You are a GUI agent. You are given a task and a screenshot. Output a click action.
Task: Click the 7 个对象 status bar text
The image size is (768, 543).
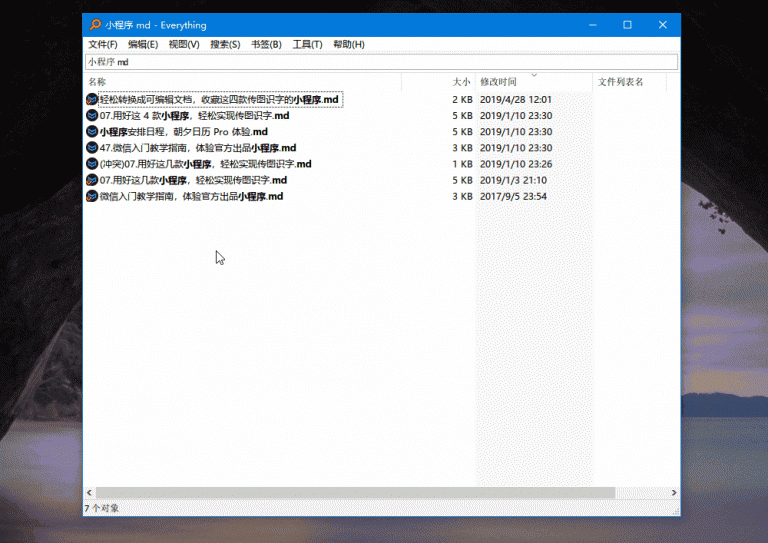(102, 508)
